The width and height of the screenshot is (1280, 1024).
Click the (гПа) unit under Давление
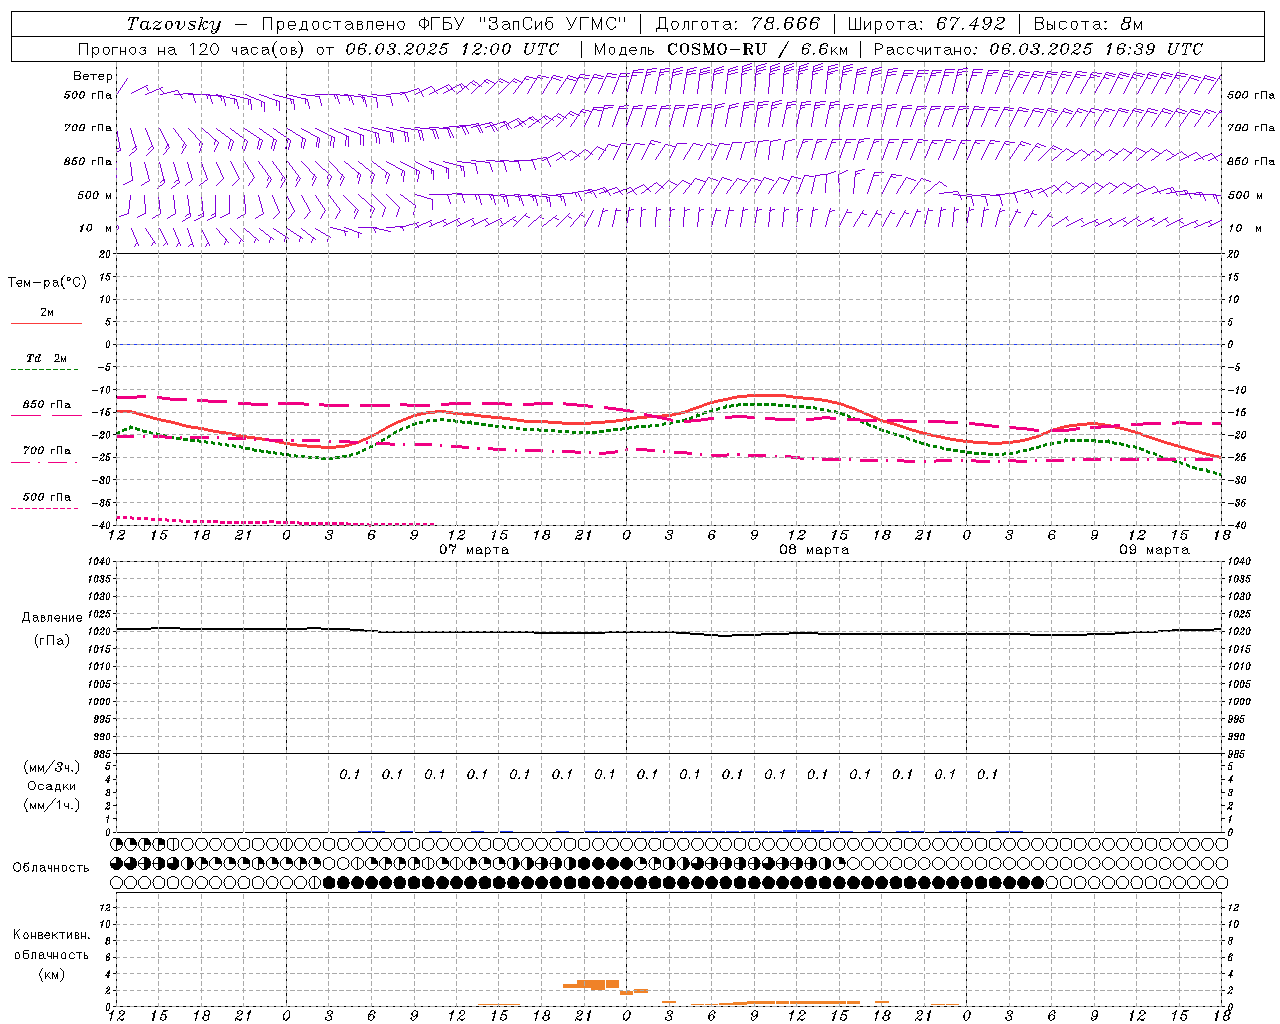tap(52, 641)
